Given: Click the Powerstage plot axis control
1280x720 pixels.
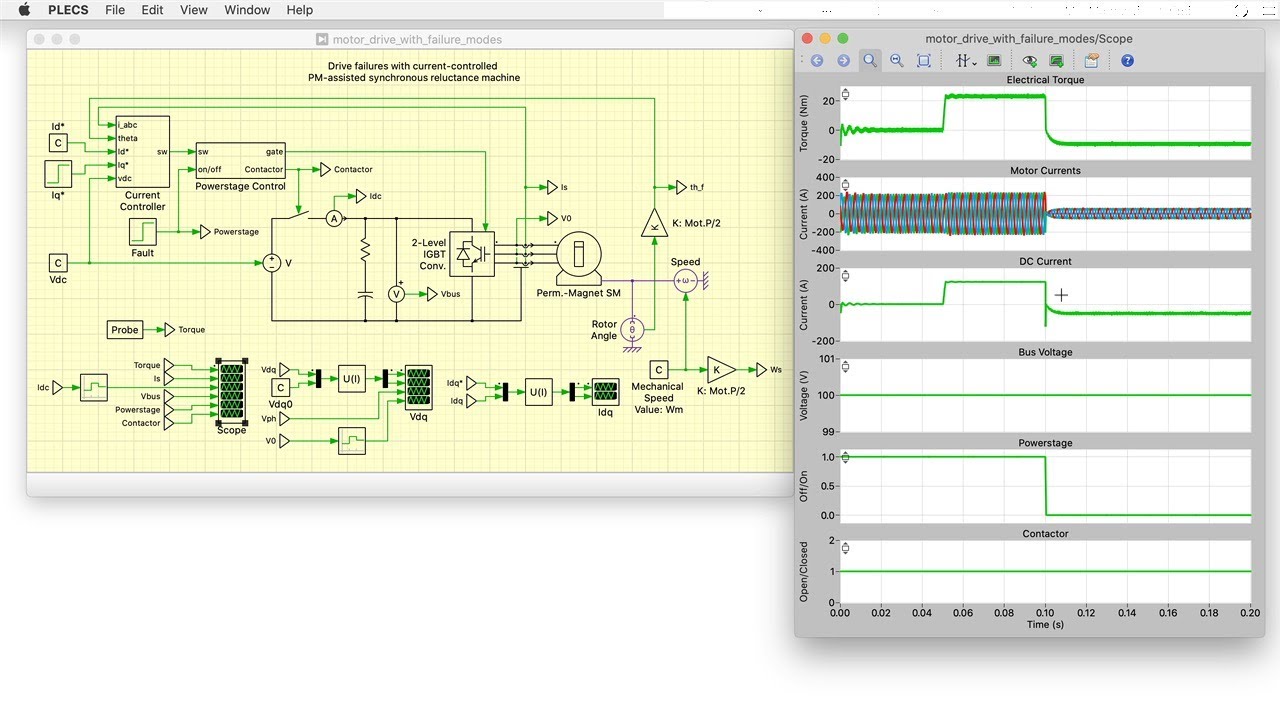Looking at the screenshot, I should [846, 458].
